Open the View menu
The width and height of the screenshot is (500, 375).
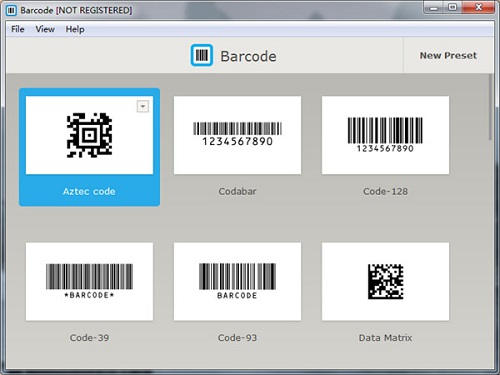(x=45, y=29)
